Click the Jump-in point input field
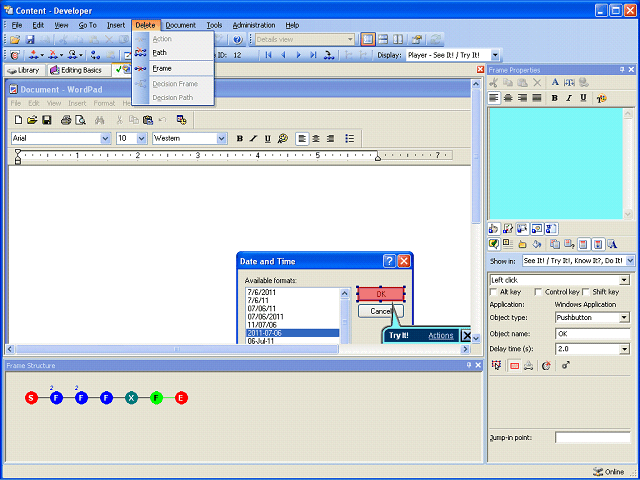The height and width of the screenshot is (480, 640). coord(592,438)
